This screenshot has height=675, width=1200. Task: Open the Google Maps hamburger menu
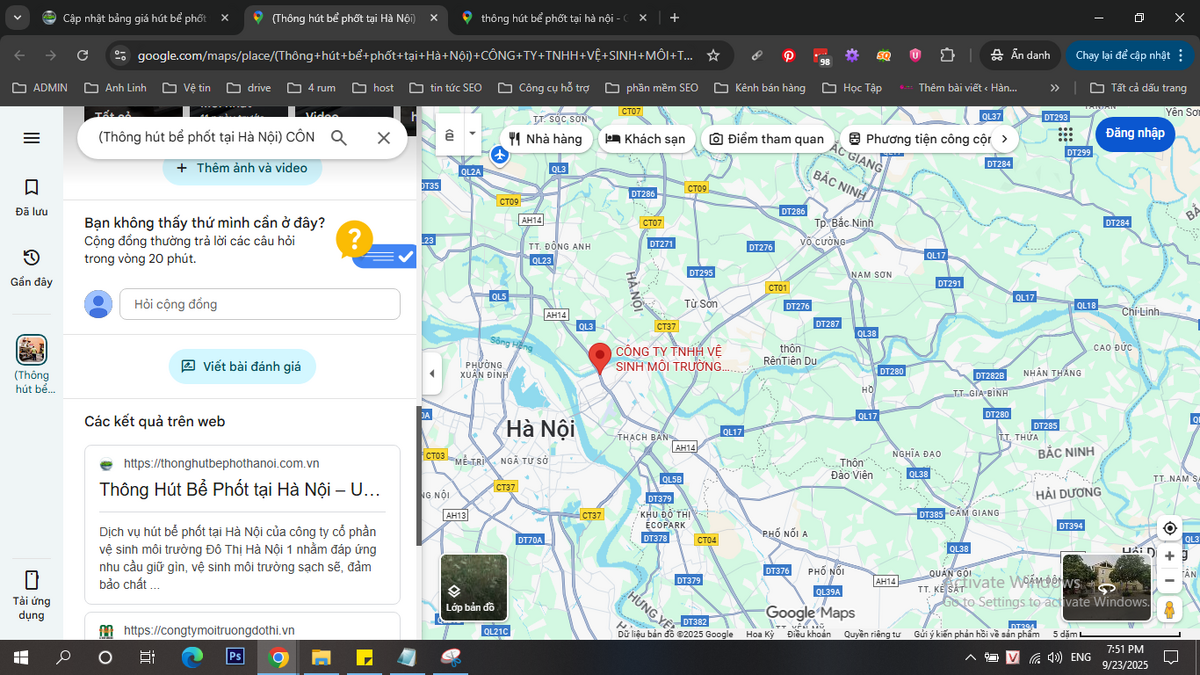[x=31, y=138]
